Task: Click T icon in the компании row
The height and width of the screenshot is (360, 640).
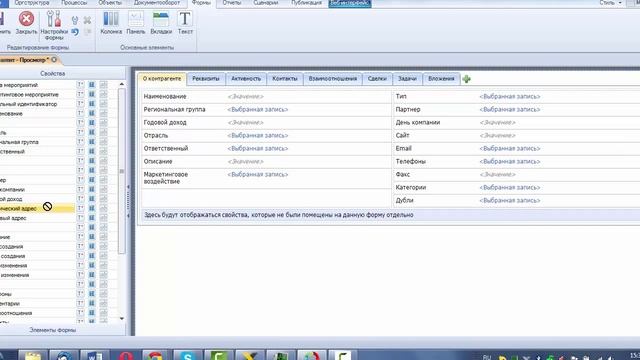Action: (80, 189)
